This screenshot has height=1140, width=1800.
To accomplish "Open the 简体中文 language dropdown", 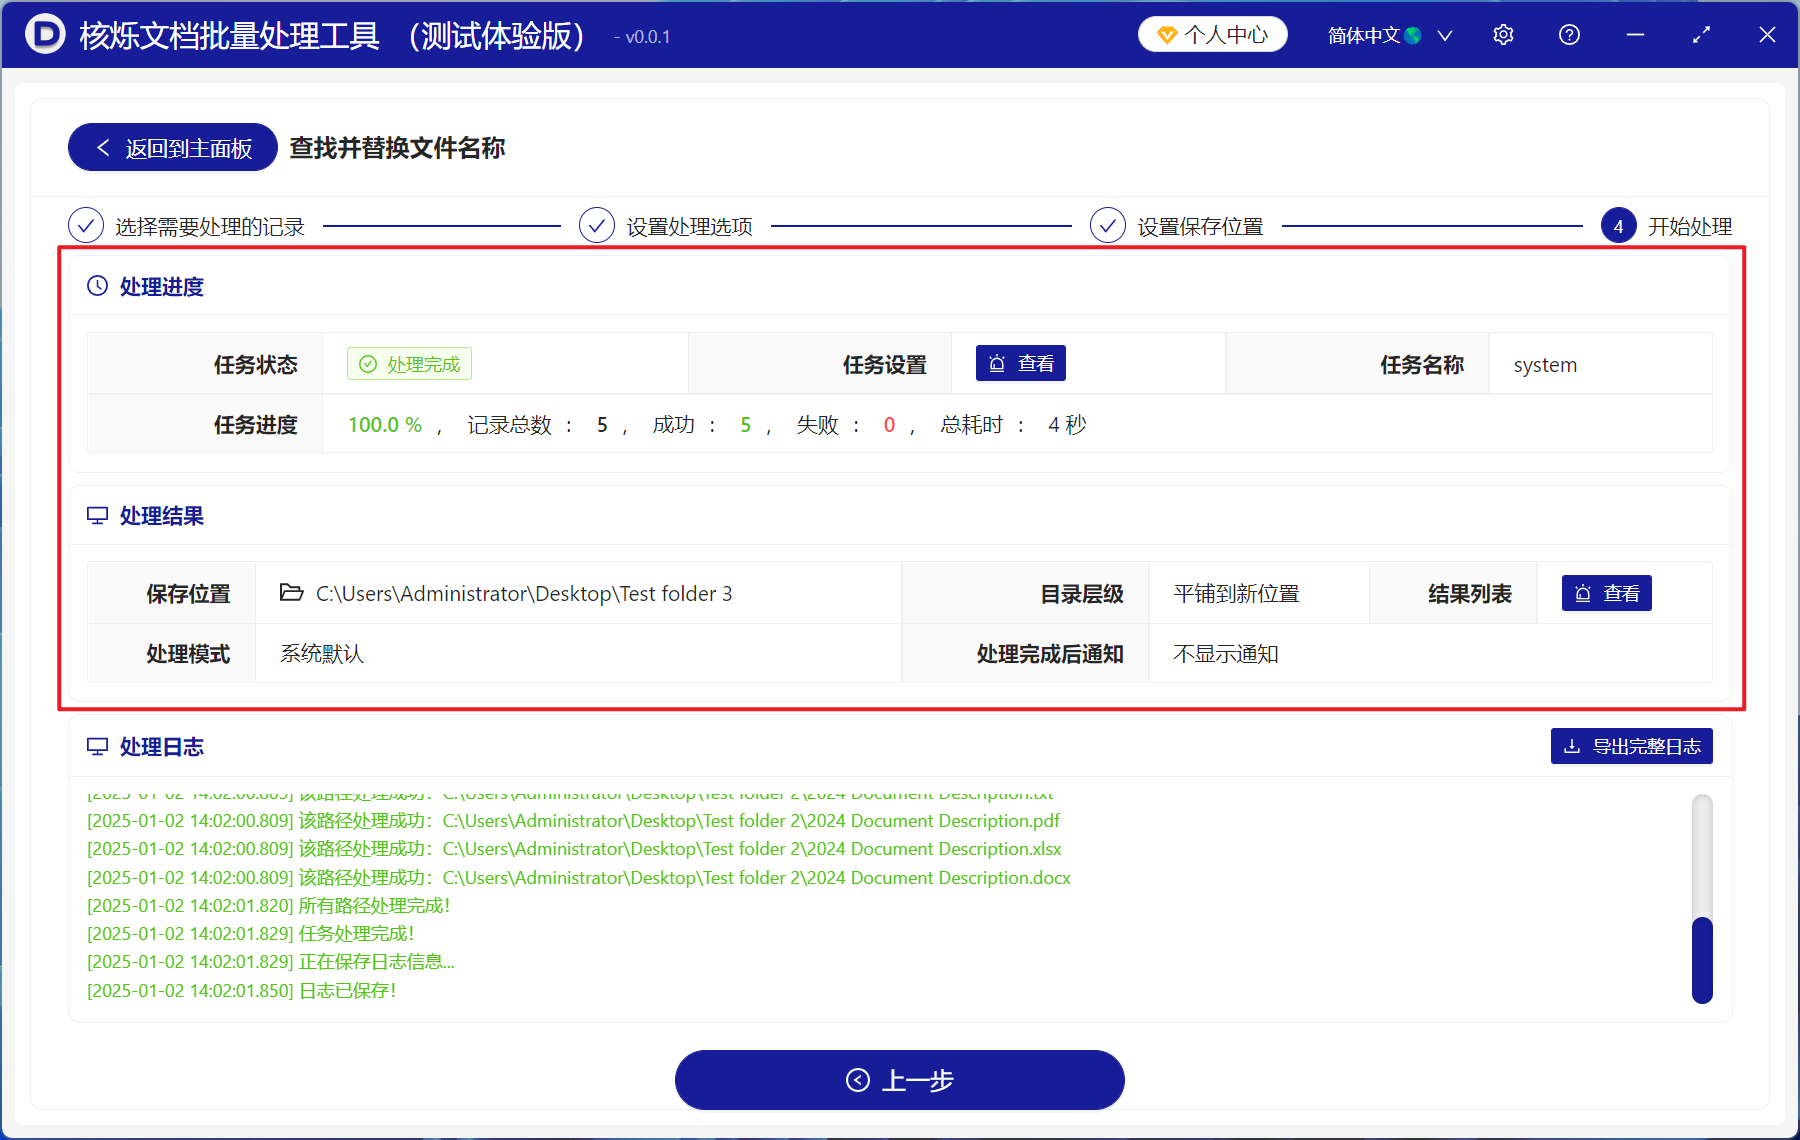I will coord(1389,35).
